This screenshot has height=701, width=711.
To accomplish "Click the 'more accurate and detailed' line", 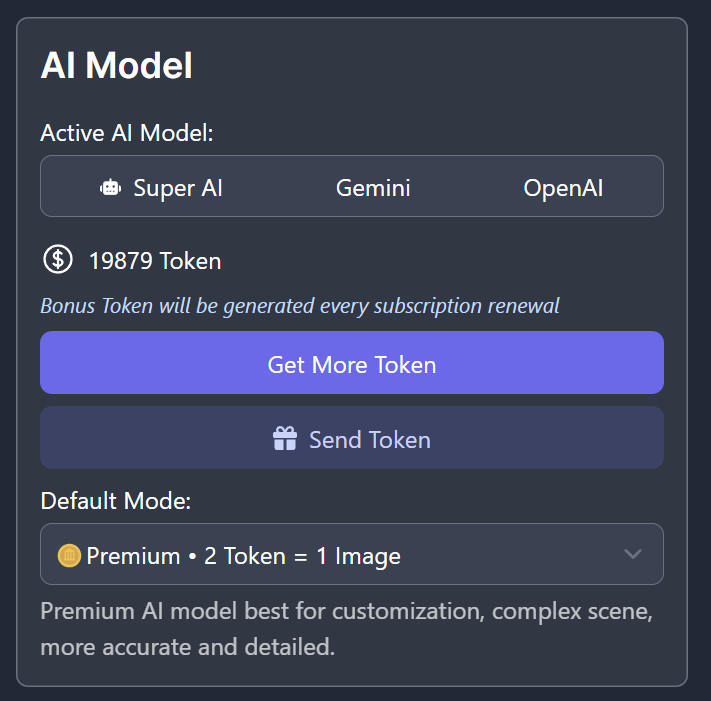I will click(x=187, y=646).
